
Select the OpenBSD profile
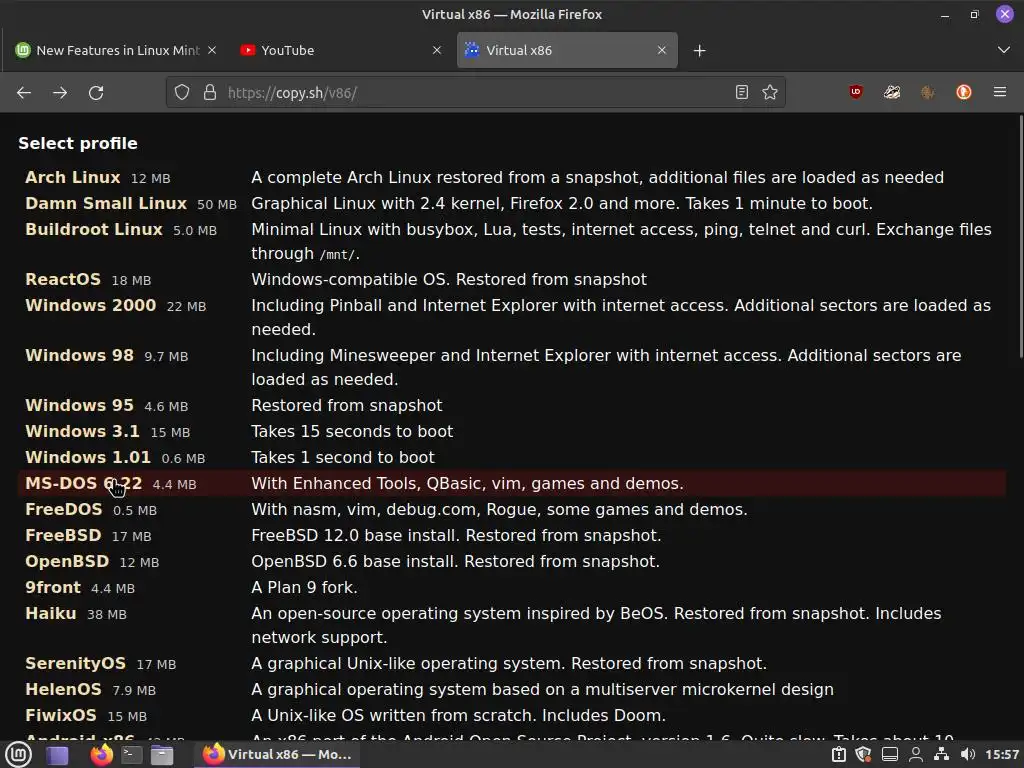coord(67,562)
